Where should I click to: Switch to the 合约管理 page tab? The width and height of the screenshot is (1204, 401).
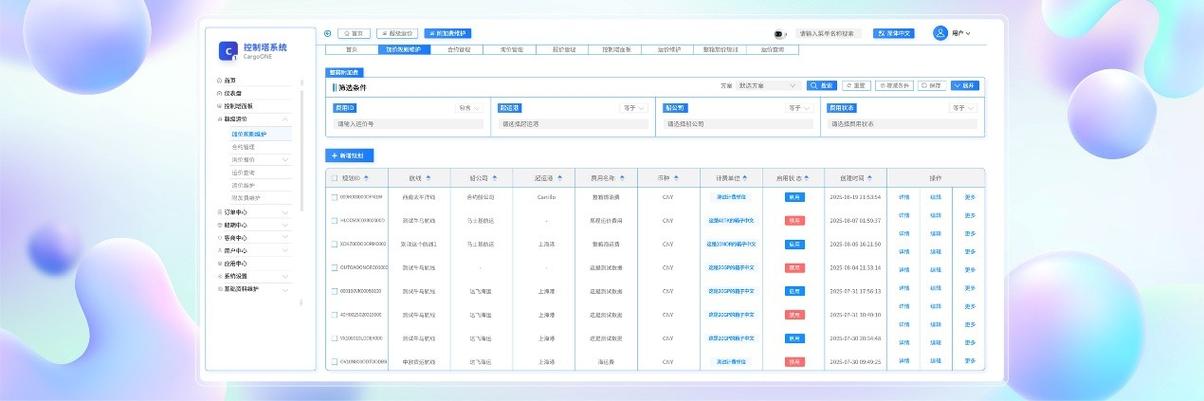[459, 48]
